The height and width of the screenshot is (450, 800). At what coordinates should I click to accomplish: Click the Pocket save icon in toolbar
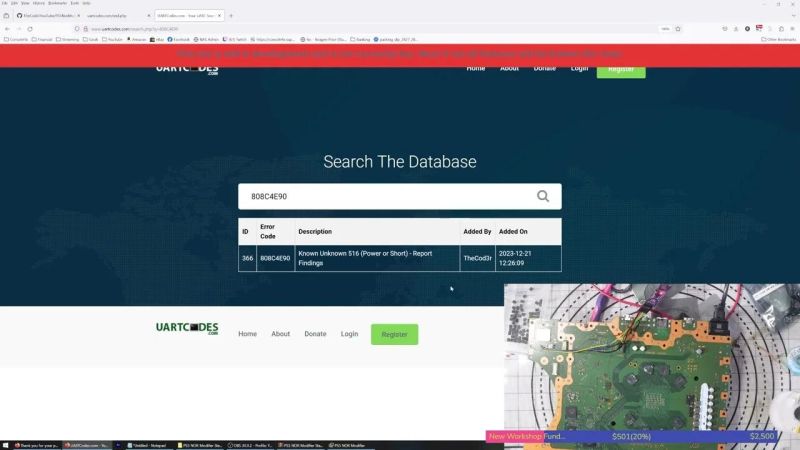(725, 29)
